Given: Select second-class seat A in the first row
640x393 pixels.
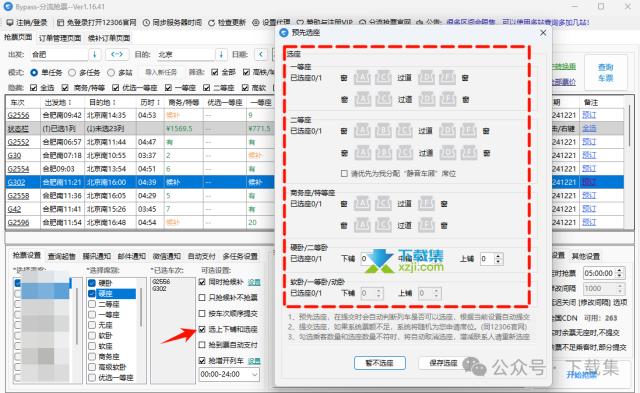Looking at the screenshot, I should pos(362,131).
